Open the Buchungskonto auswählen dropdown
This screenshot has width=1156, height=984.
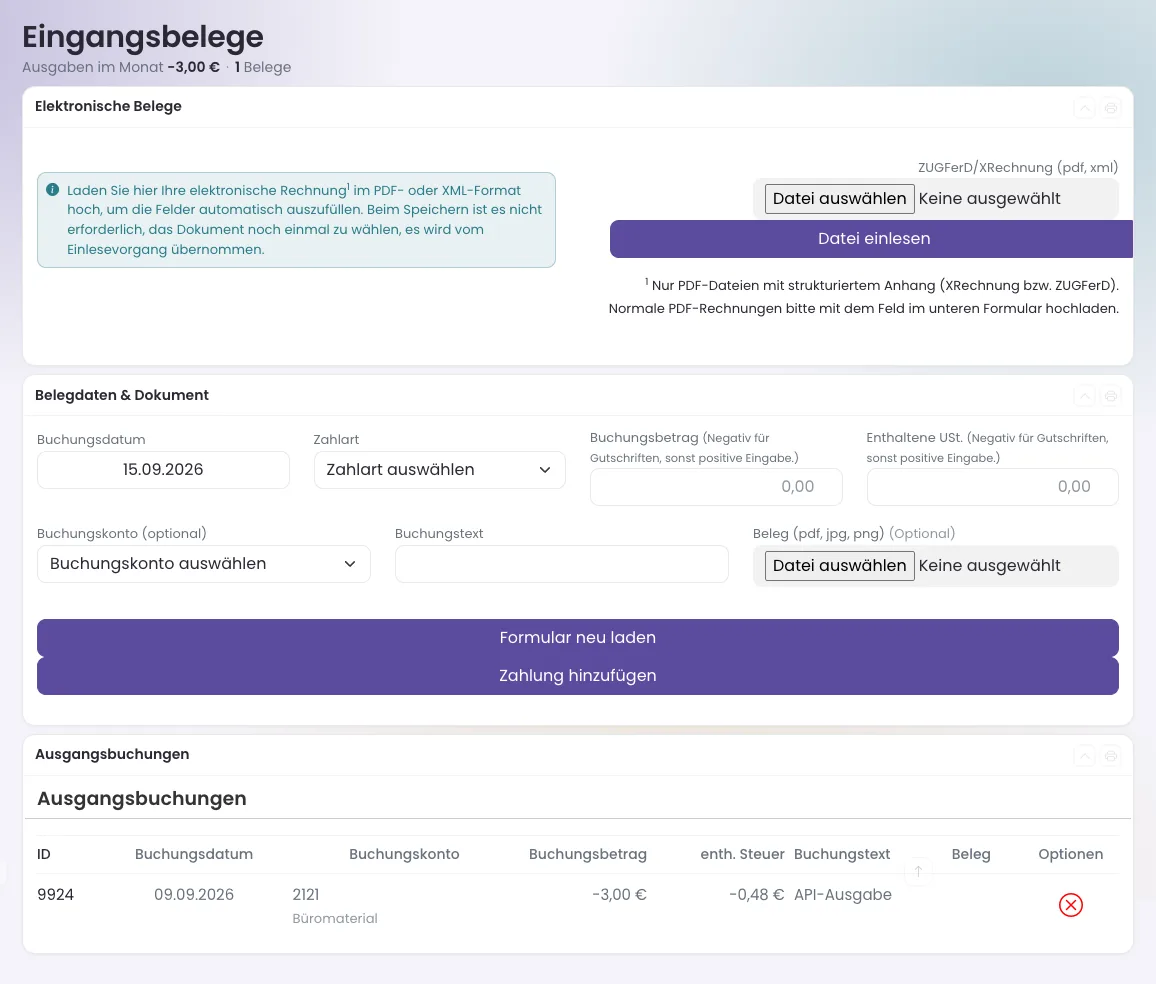[203, 564]
